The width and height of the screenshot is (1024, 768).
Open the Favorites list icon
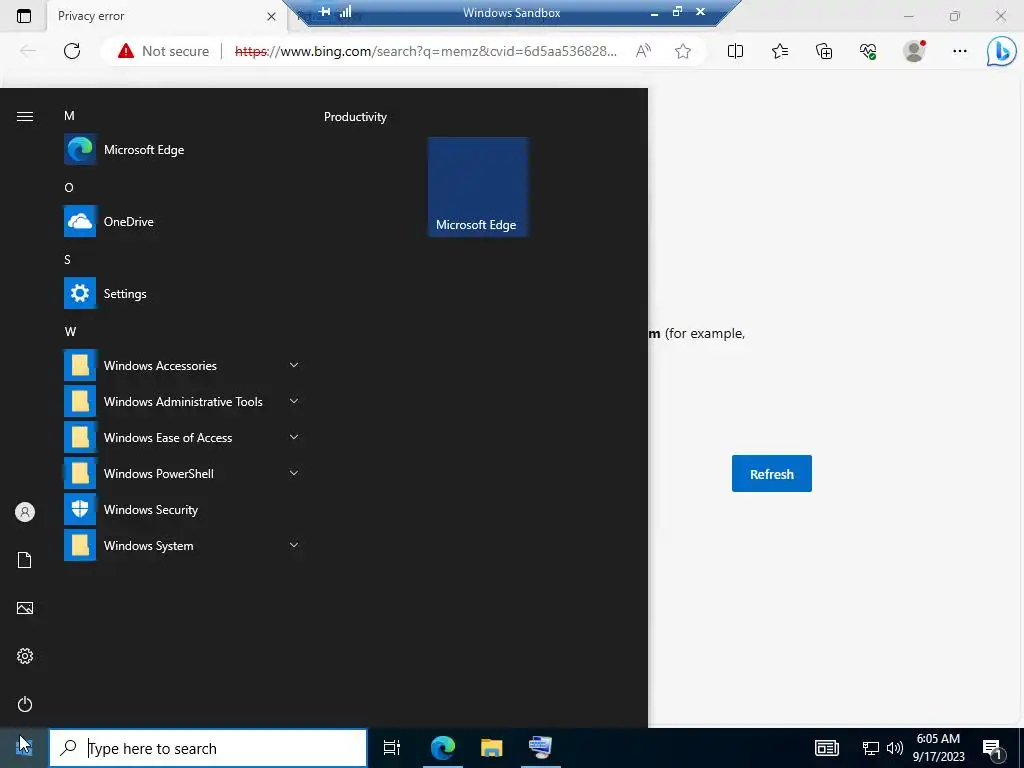click(780, 51)
